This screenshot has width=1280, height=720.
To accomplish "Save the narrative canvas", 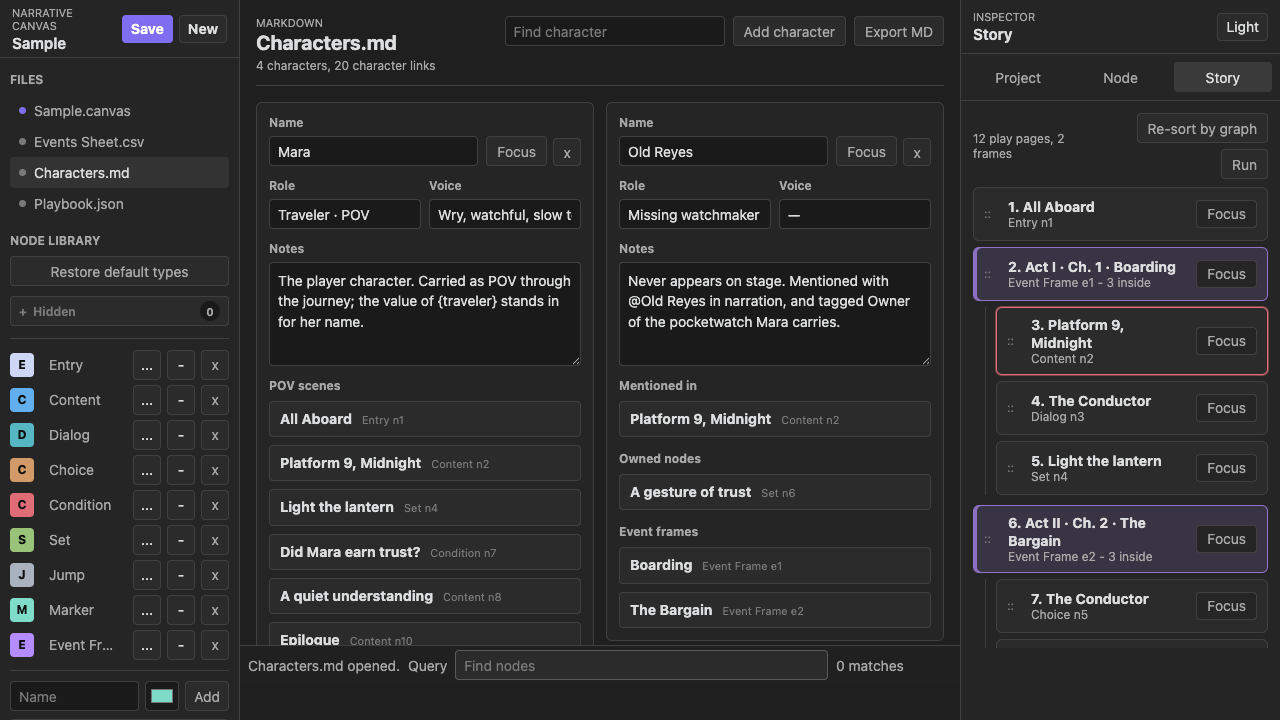I will point(147,29).
